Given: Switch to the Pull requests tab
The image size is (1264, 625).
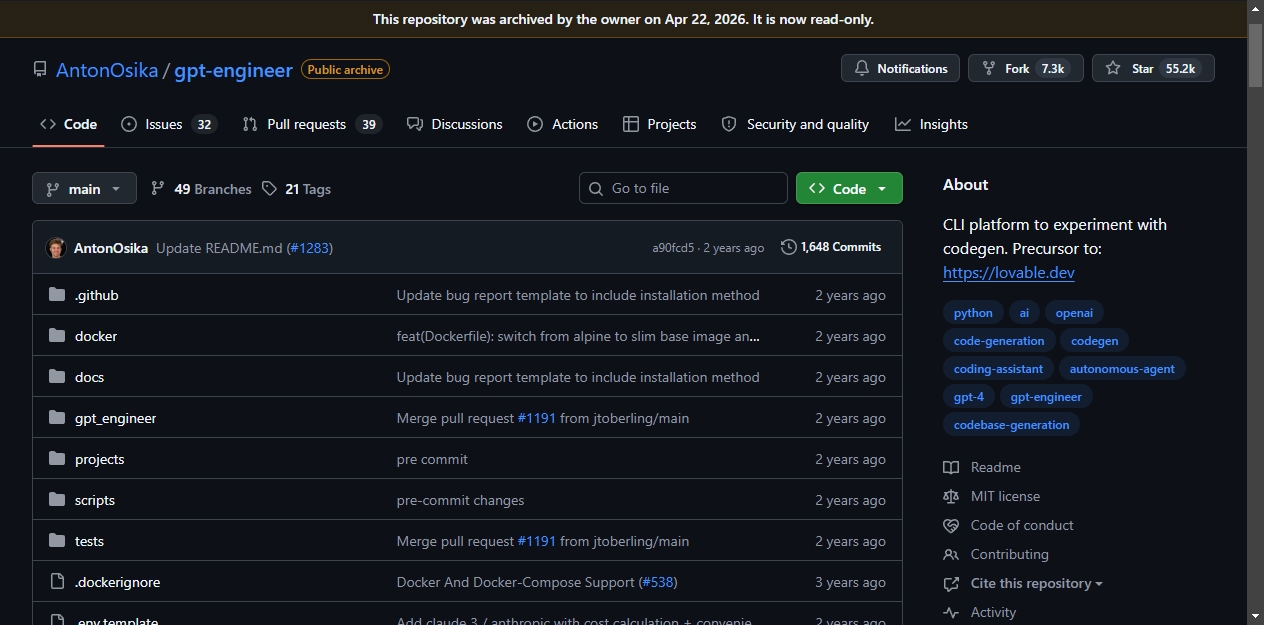Looking at the screenshot, I should click(312, 124).
